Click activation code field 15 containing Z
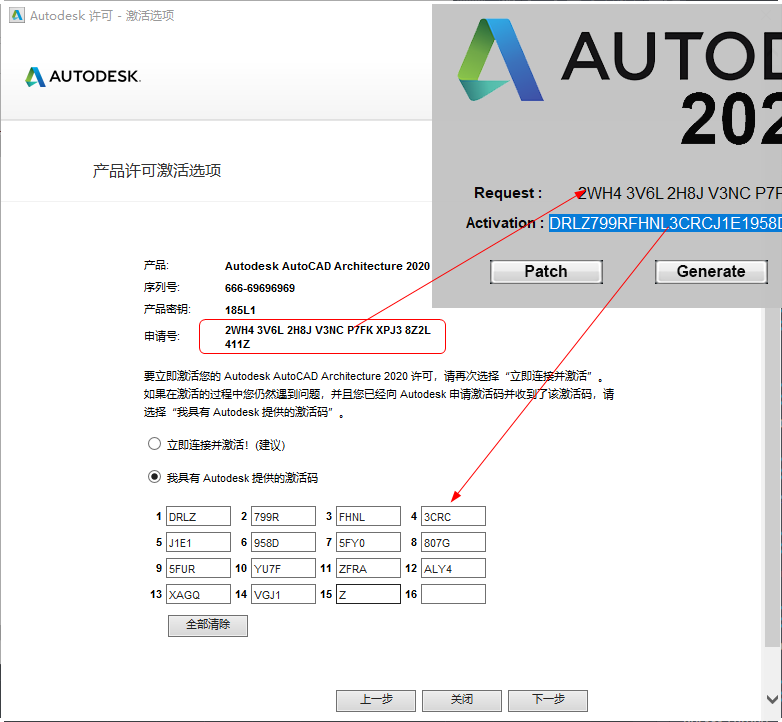The height and width of the screenshot is (722, 782). pyautogui.click(x=368, y=594)
